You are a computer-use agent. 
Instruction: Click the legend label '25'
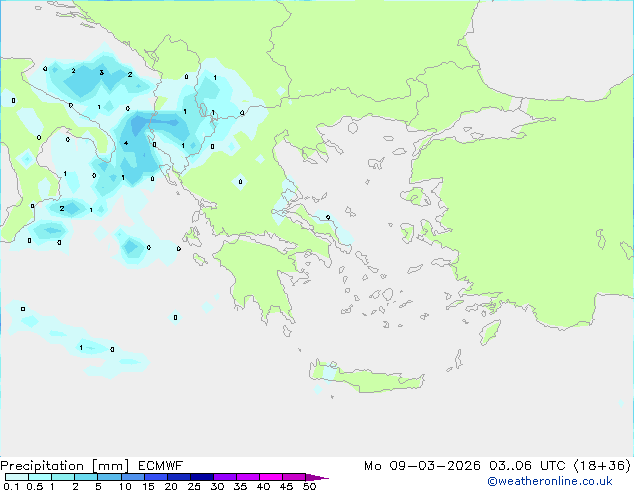194,486
